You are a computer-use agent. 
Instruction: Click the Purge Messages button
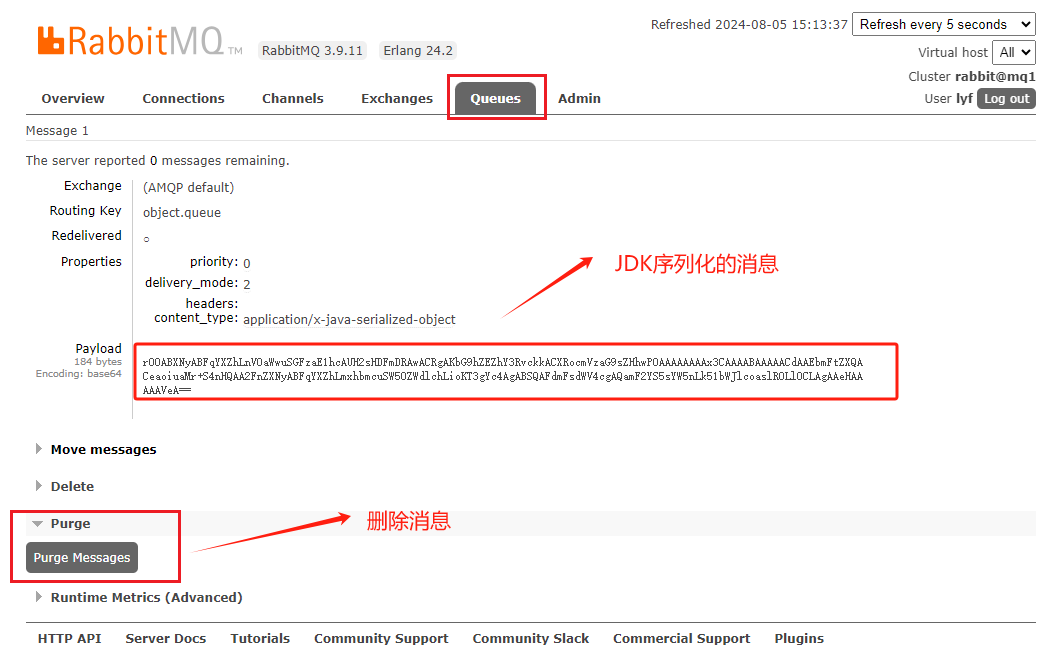point(82,557)
